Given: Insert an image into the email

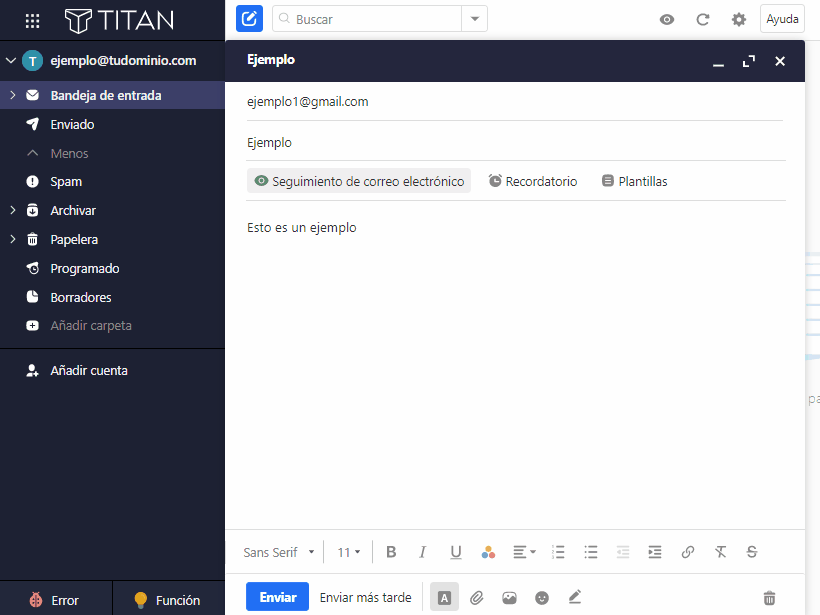Looking at the screenshot, I should [509, 597].
